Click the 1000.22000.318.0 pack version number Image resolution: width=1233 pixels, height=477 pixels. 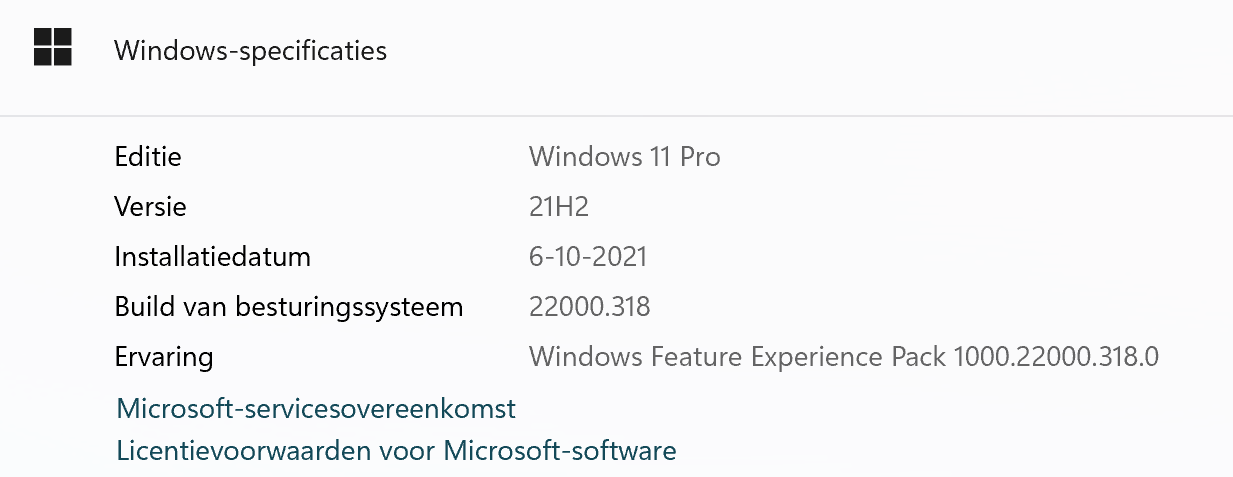pos(1057,357)
